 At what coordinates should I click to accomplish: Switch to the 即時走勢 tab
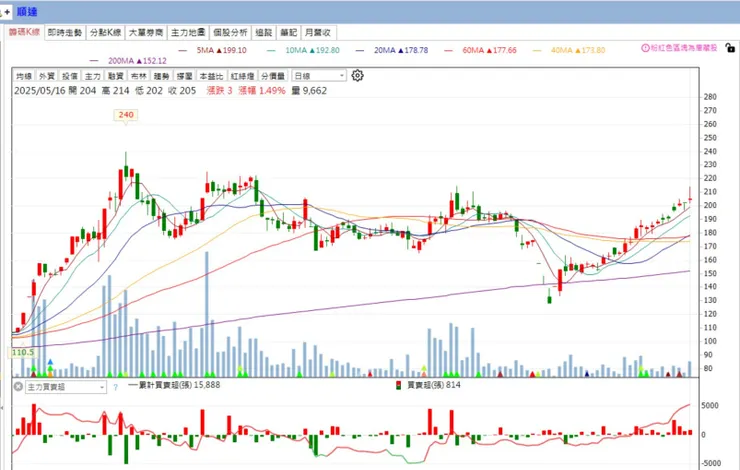coord(65,32)
